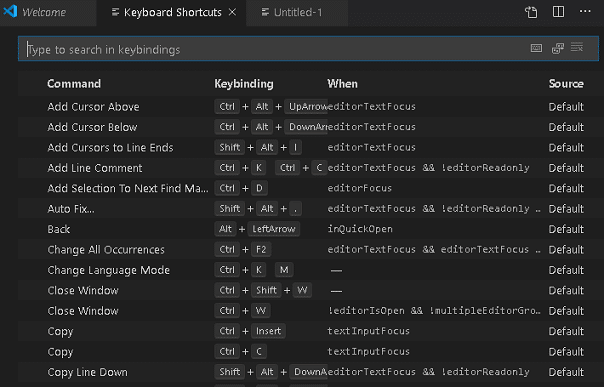Screen dimensions: 604x387
Task: Click the editorFocus when clause
Action: point(359,188)
